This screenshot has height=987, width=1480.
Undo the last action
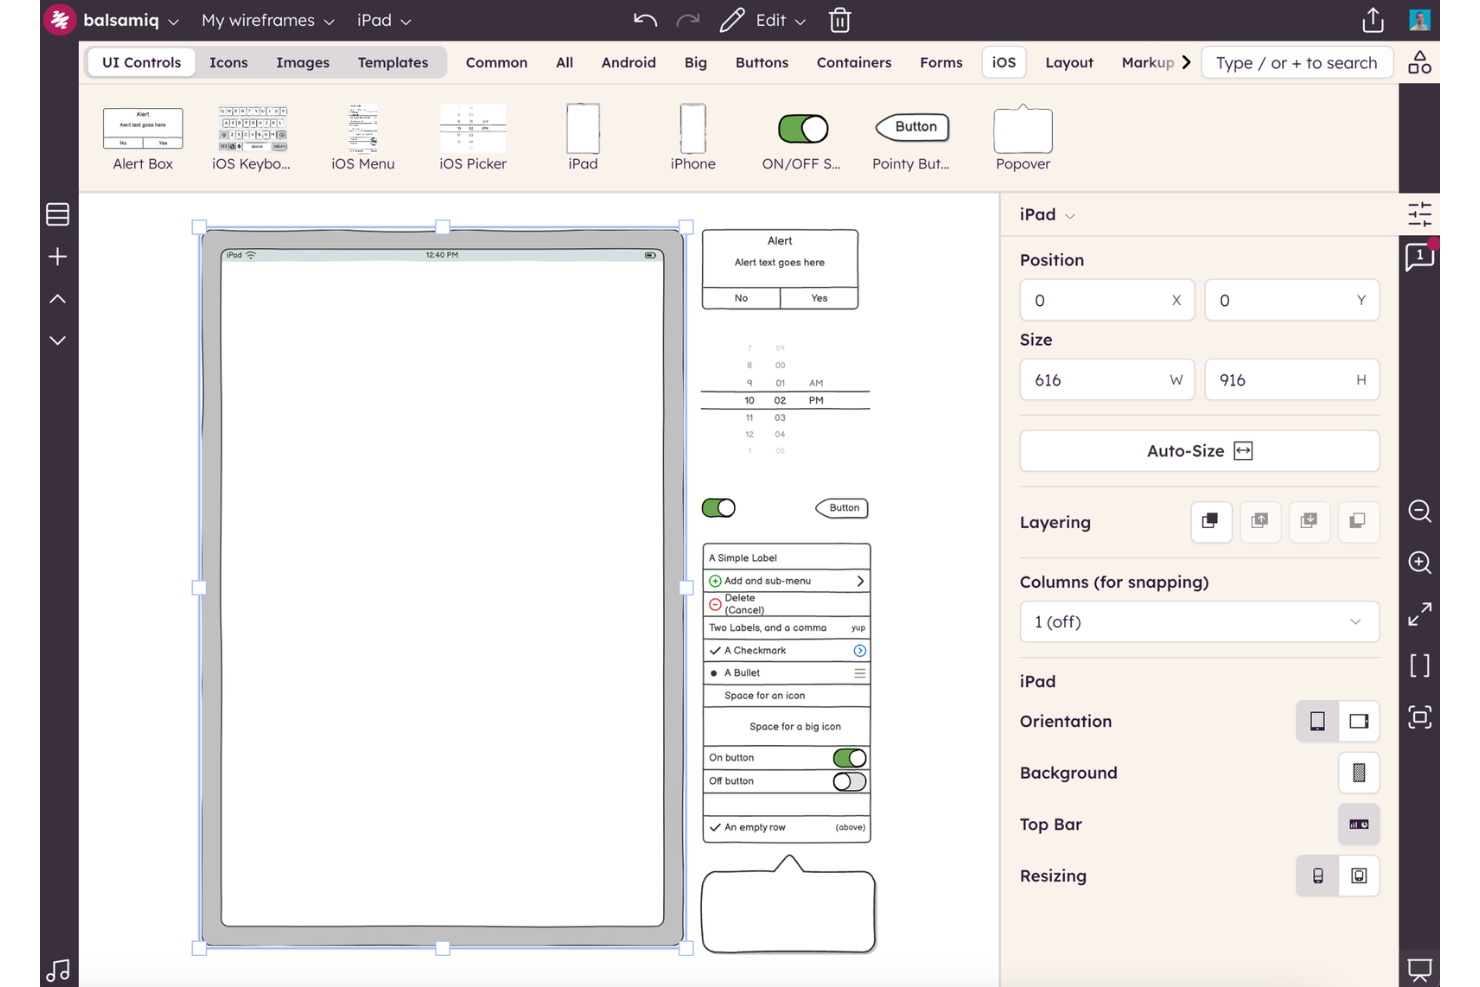pyautogui.click(x=645, y=20)
